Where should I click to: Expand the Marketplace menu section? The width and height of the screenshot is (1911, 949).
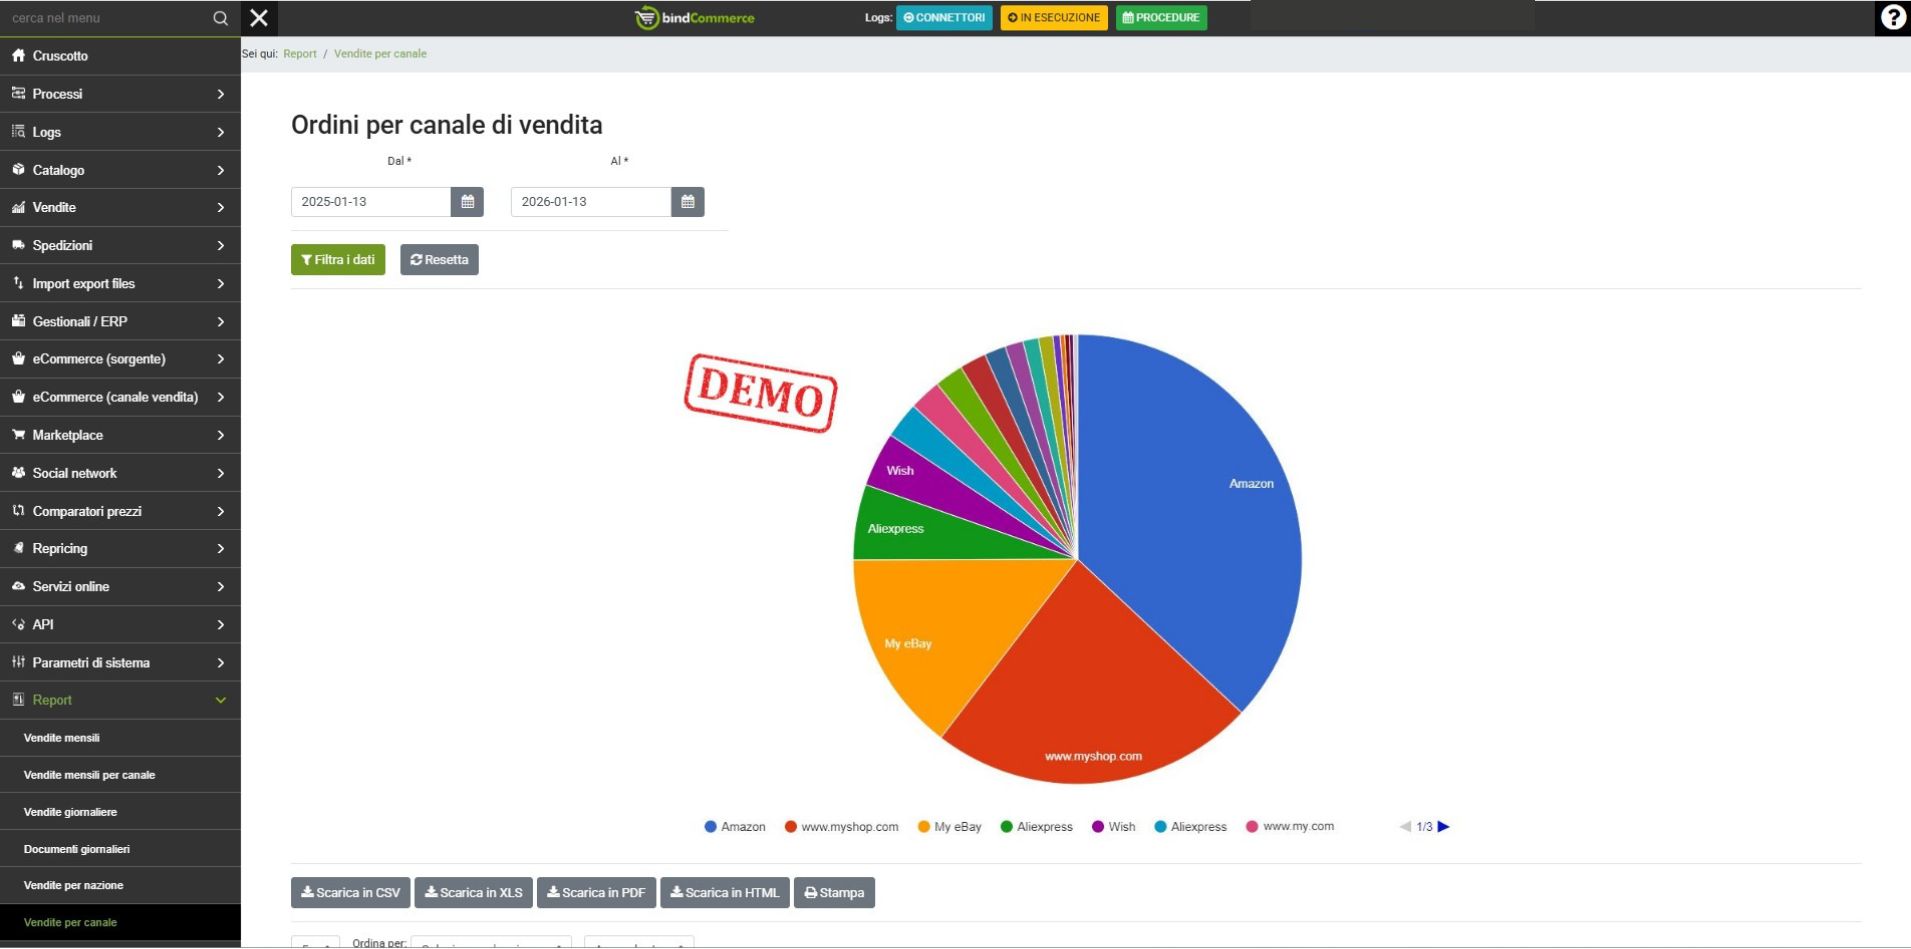[120, 435]
